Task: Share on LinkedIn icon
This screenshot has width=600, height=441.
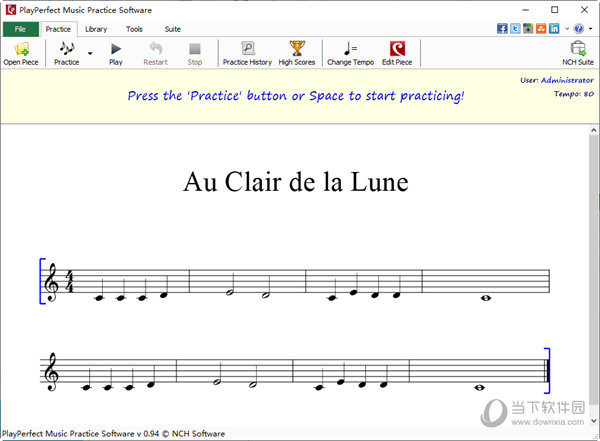Action: tap(554, 29)
